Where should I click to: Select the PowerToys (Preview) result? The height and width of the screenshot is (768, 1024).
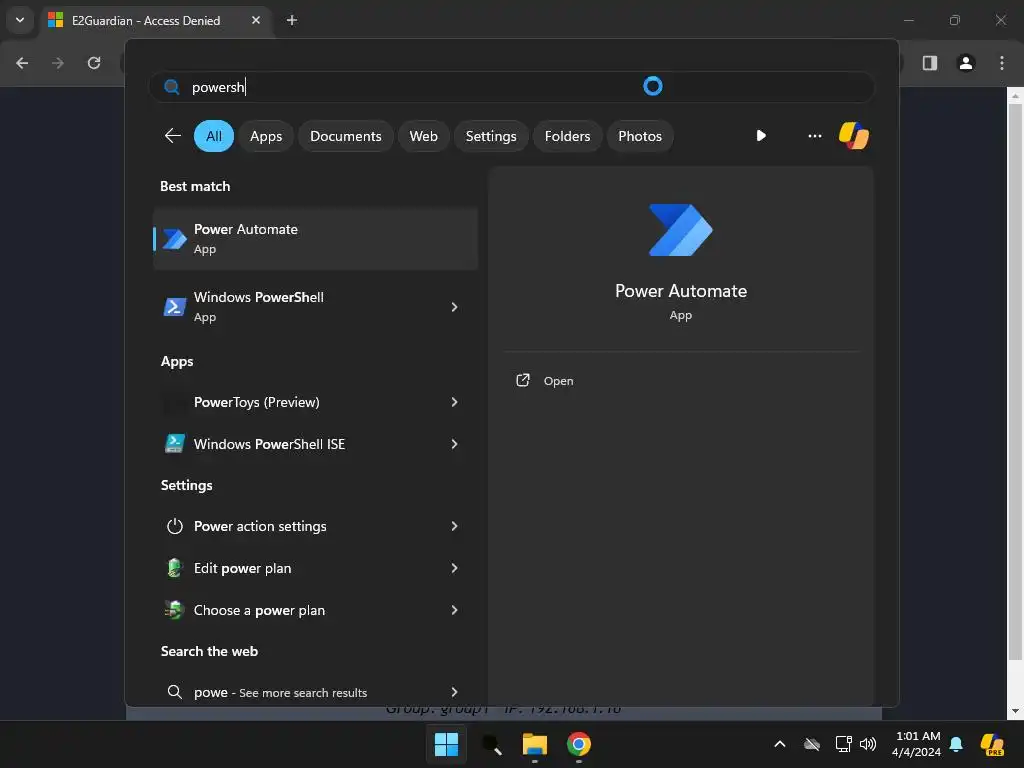[315, 402]
